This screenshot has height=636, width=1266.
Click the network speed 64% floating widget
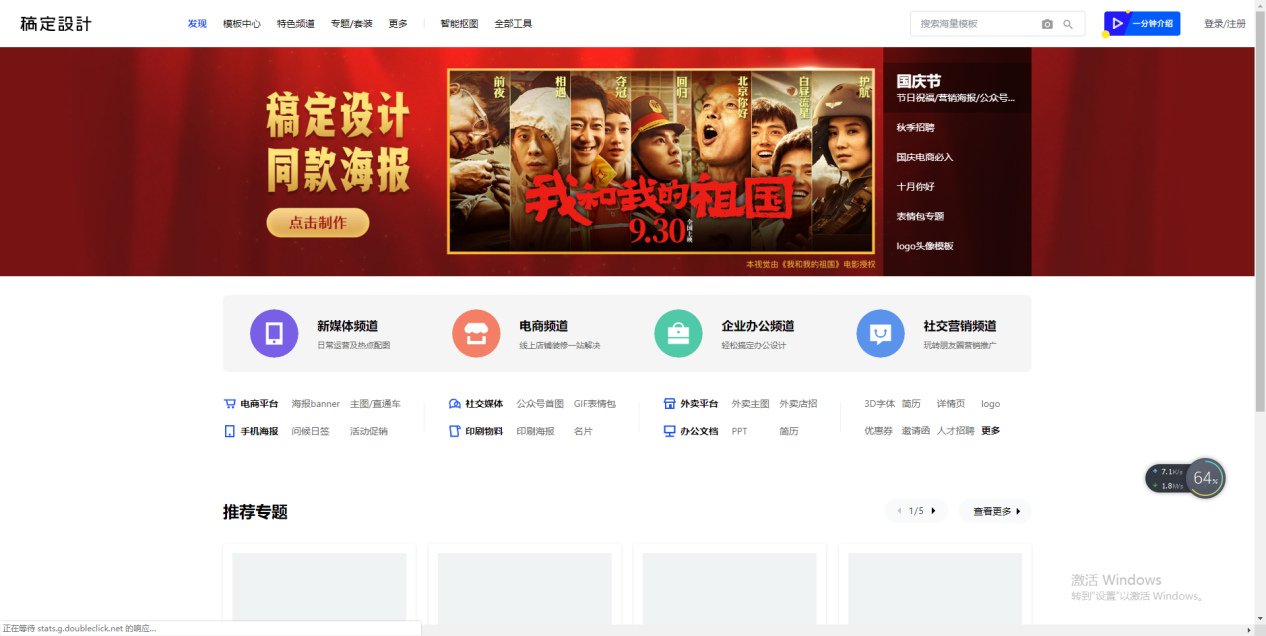coord(1186,478)
